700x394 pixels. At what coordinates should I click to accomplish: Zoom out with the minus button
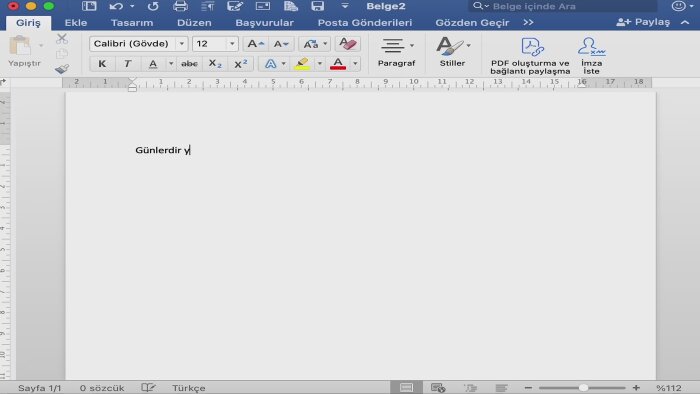coord(528,388)
